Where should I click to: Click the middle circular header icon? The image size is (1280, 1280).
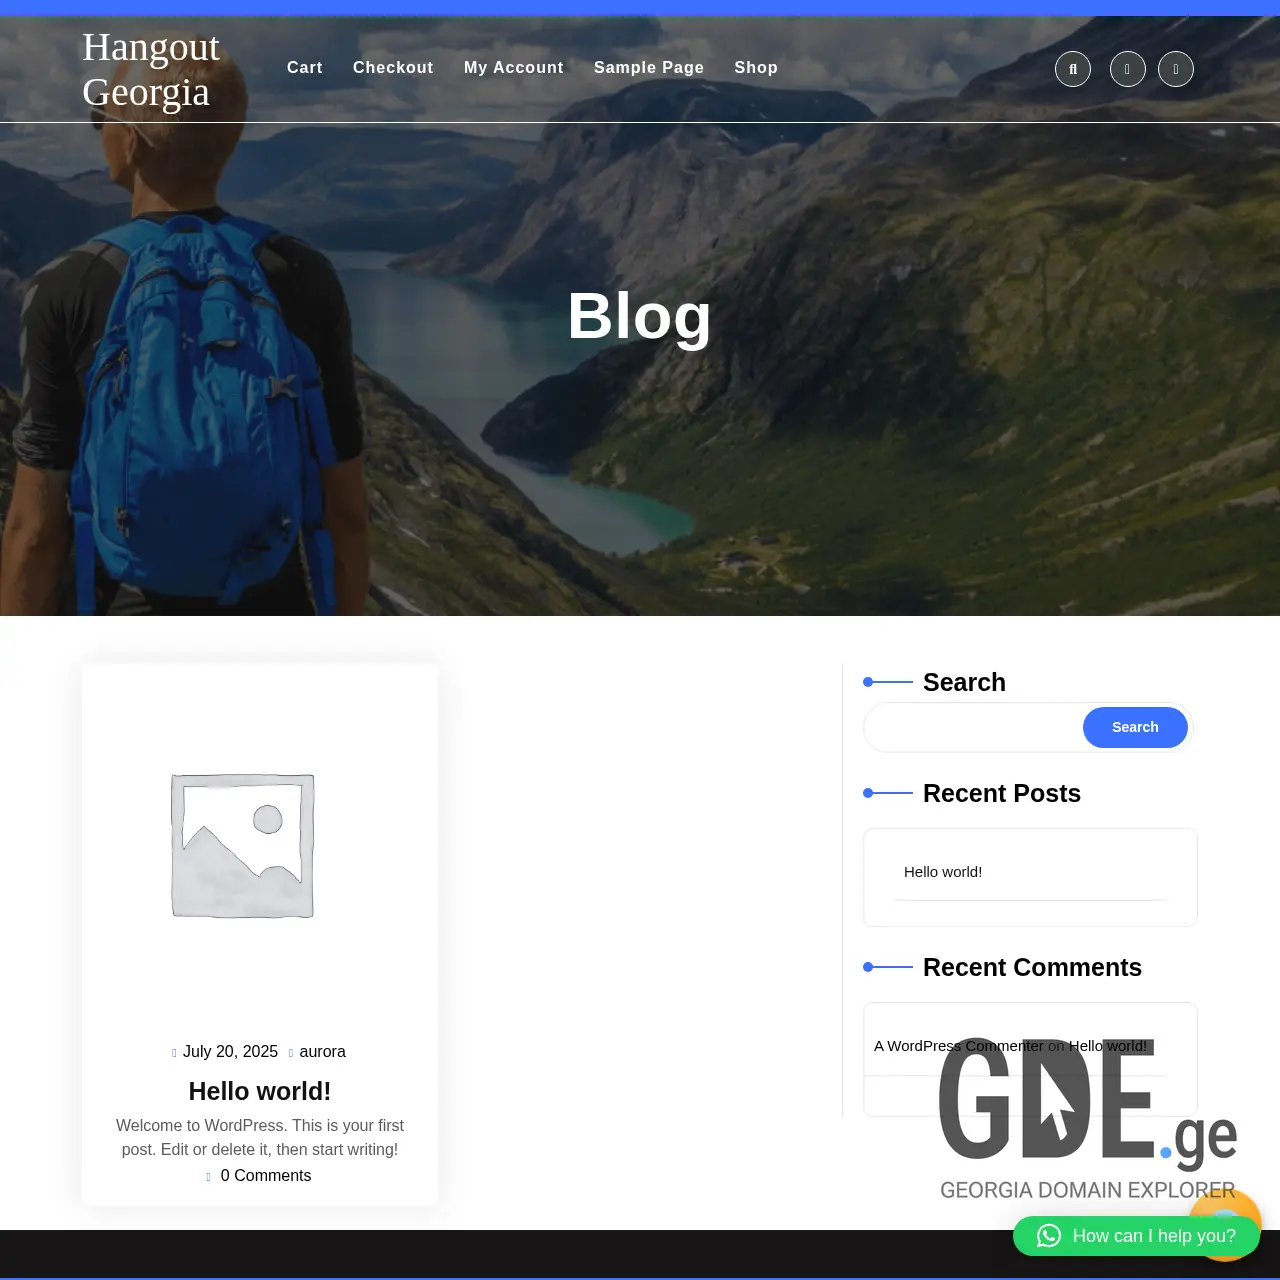[1127, 68]
